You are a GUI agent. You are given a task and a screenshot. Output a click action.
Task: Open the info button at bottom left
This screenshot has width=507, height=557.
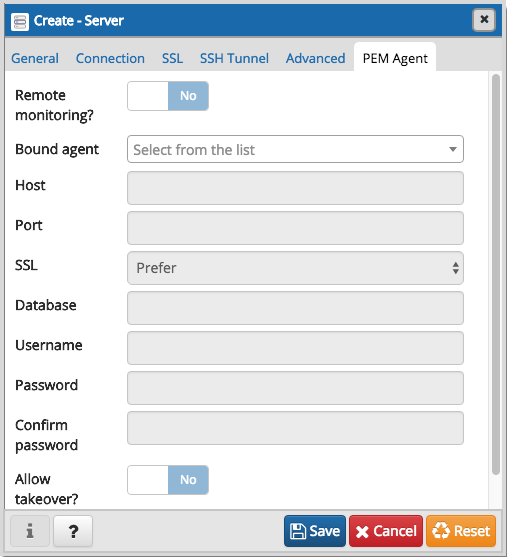pos(30,531)
